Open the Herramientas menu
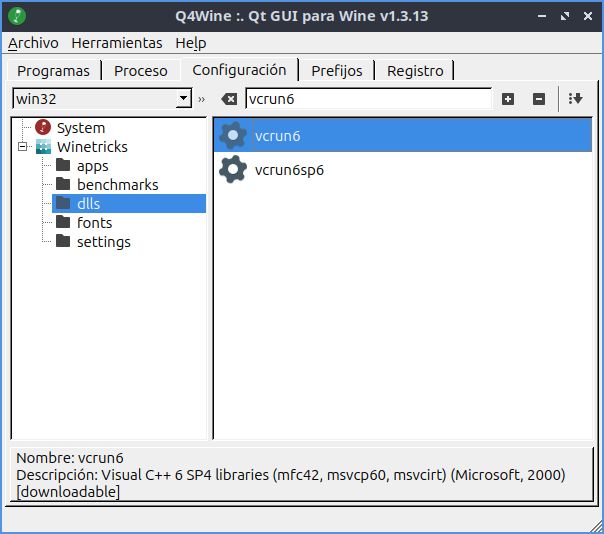The width and height of the screenshot is (604, 534). point(117,43)
